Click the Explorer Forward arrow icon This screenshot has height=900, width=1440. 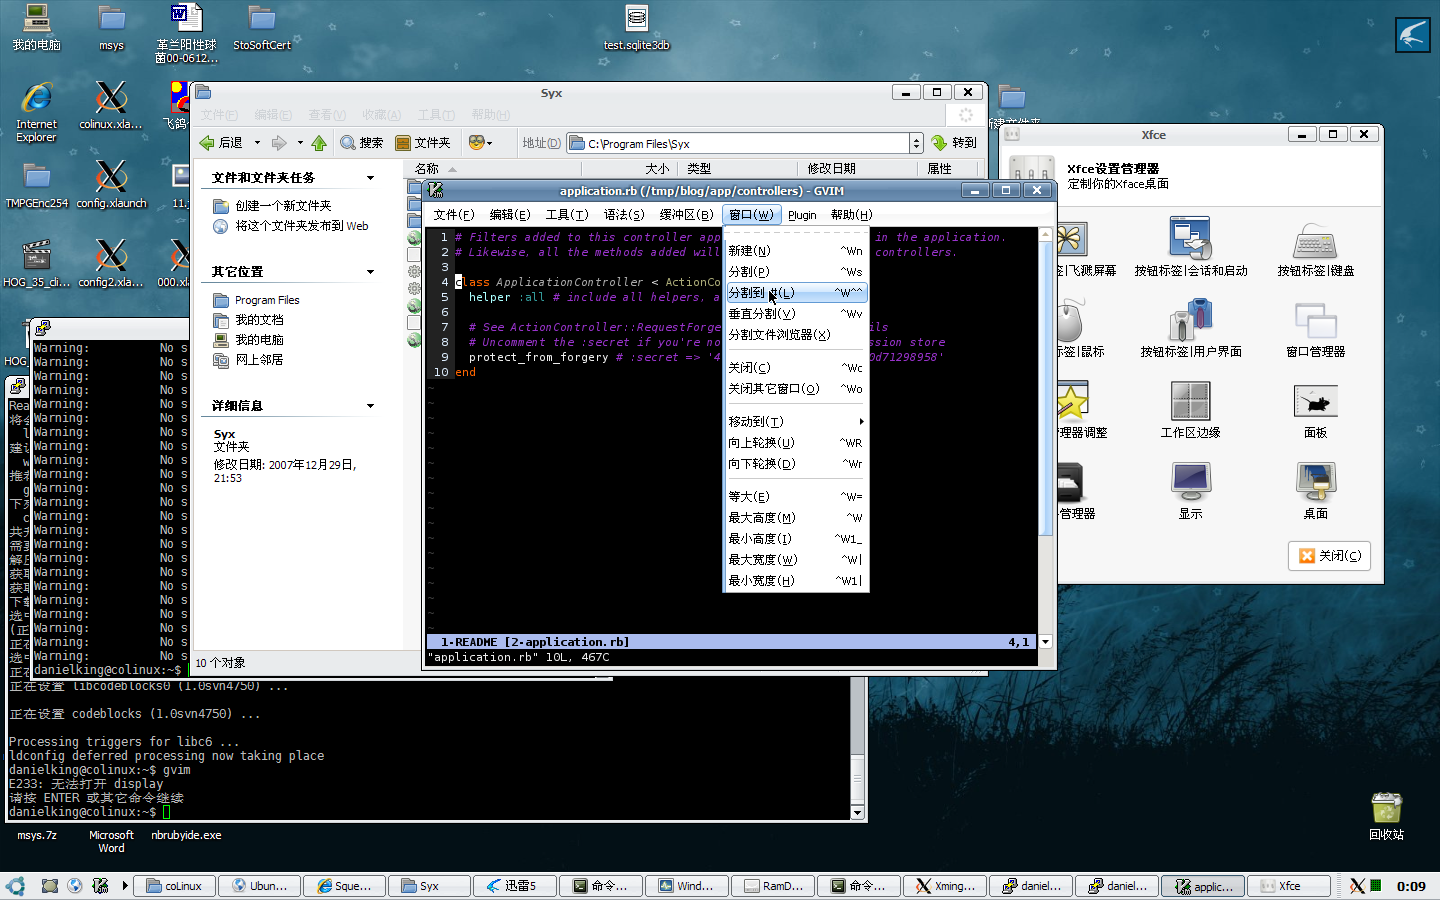[x=279, y=143]
